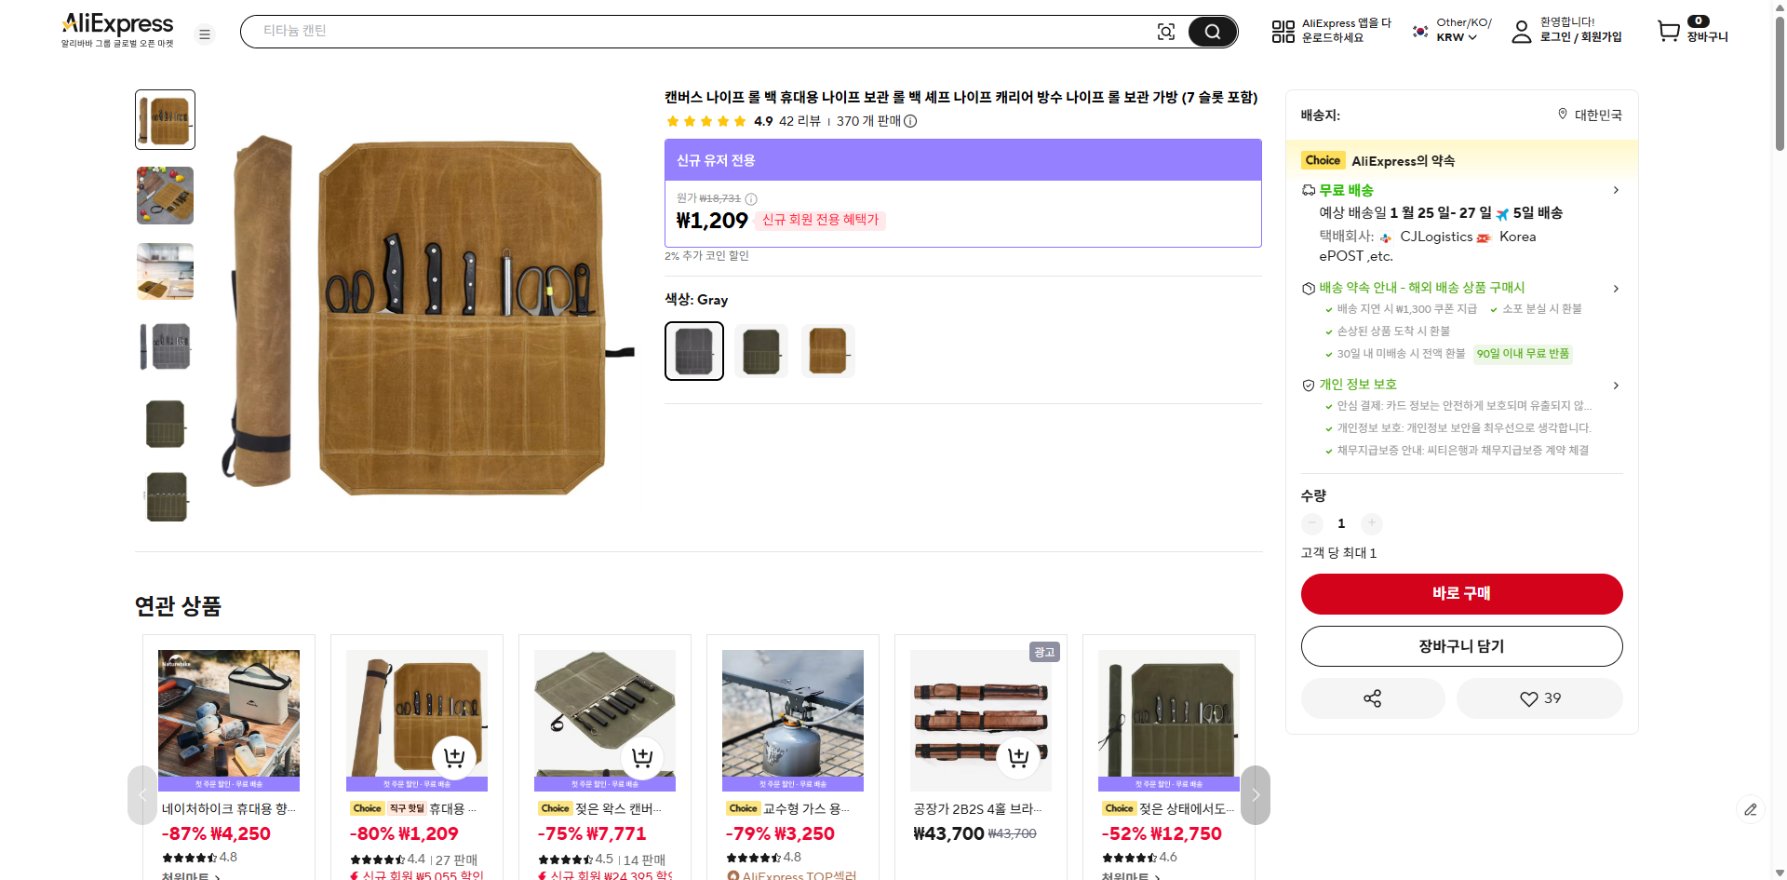Select the olive green color variant
Screen dimensions: 1787x880
[x=760, y=351]
